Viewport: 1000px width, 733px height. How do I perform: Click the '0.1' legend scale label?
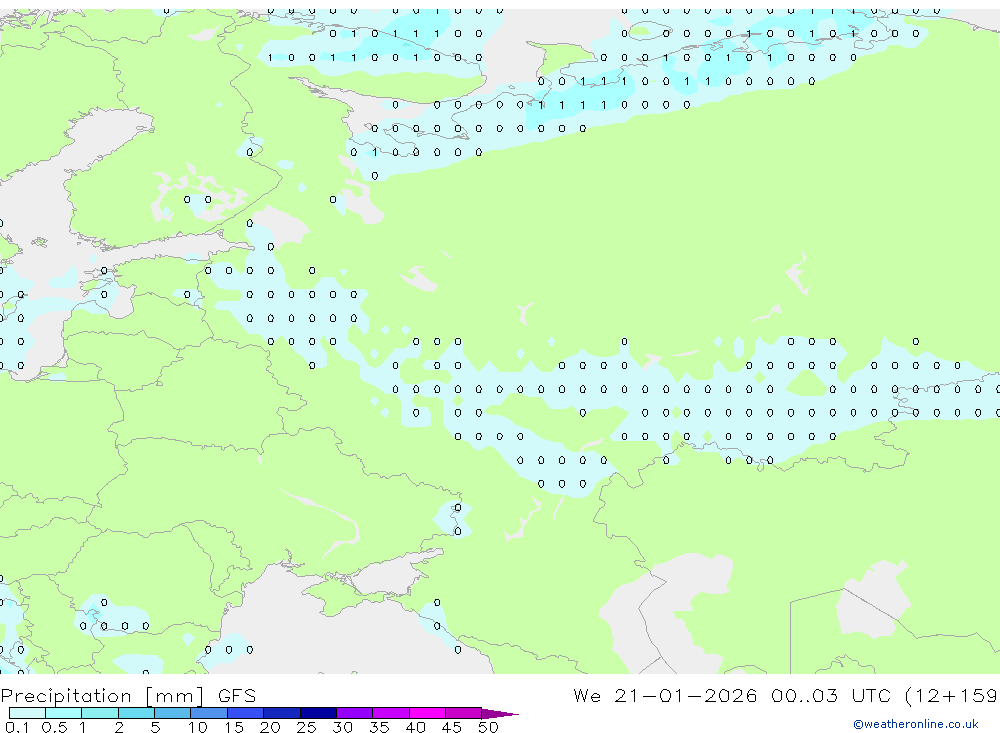(17, 727)
